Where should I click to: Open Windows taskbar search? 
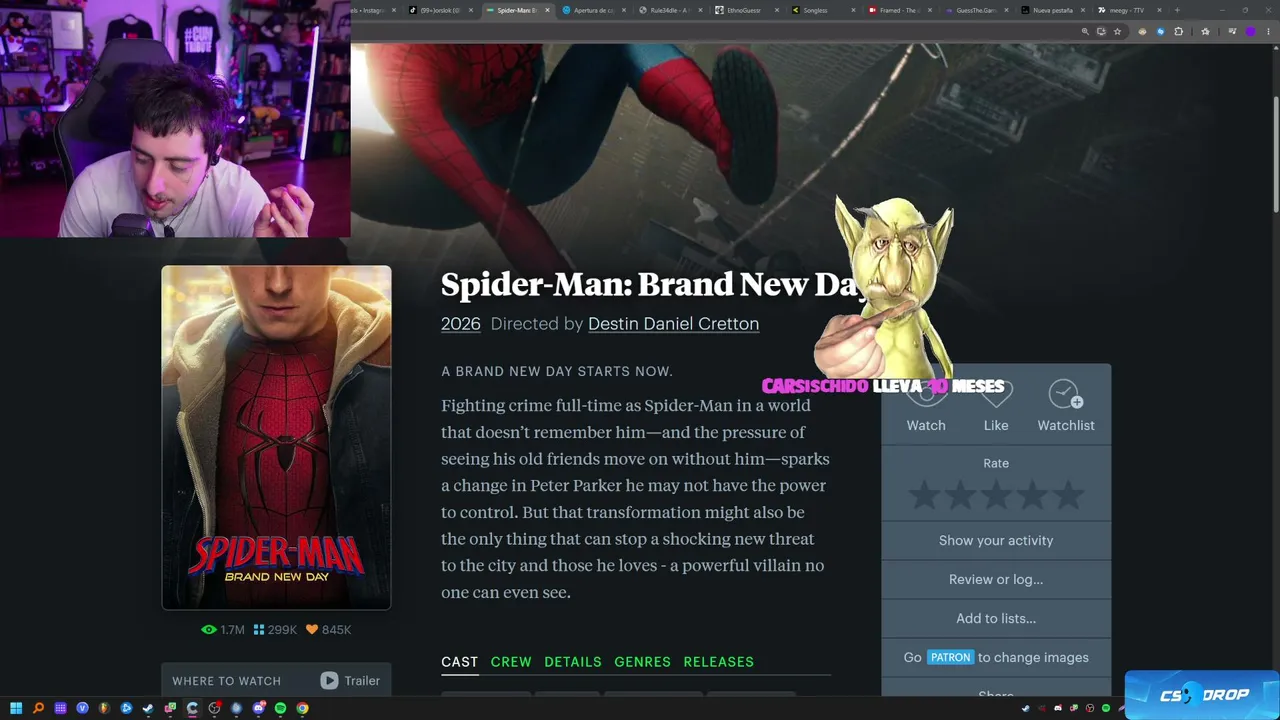tap(39, 709)
